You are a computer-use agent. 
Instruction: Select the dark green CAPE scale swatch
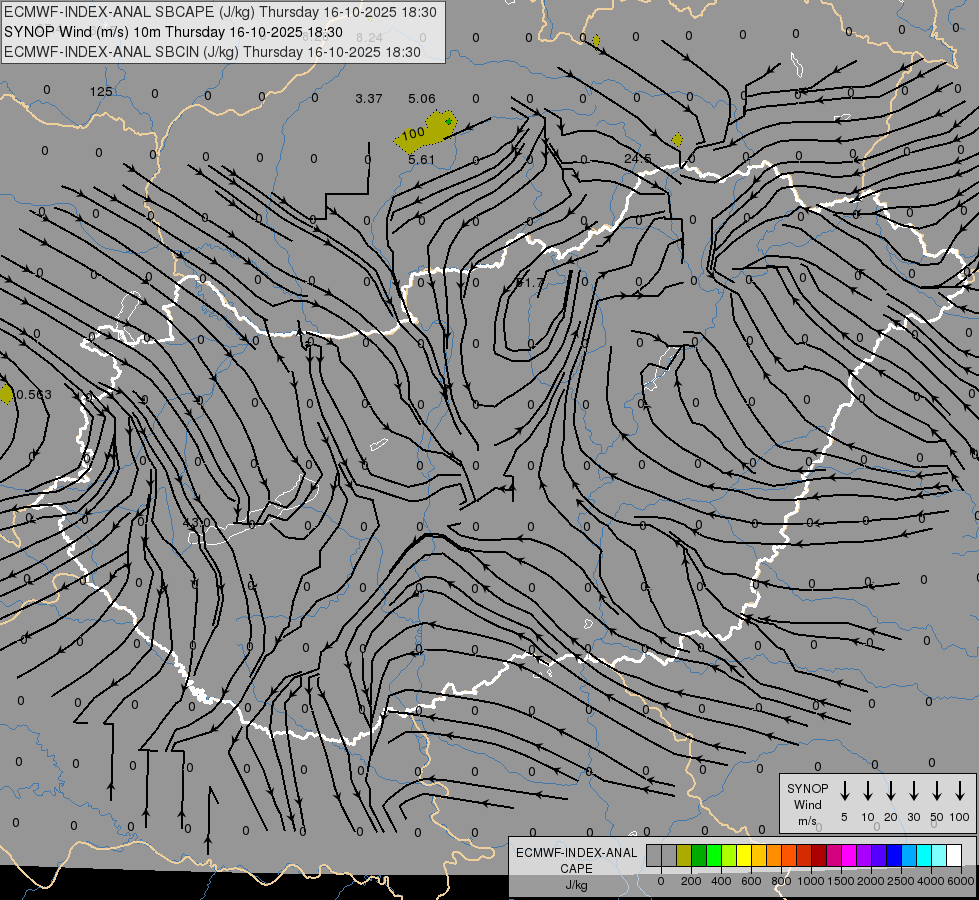(x=699, y=855)
